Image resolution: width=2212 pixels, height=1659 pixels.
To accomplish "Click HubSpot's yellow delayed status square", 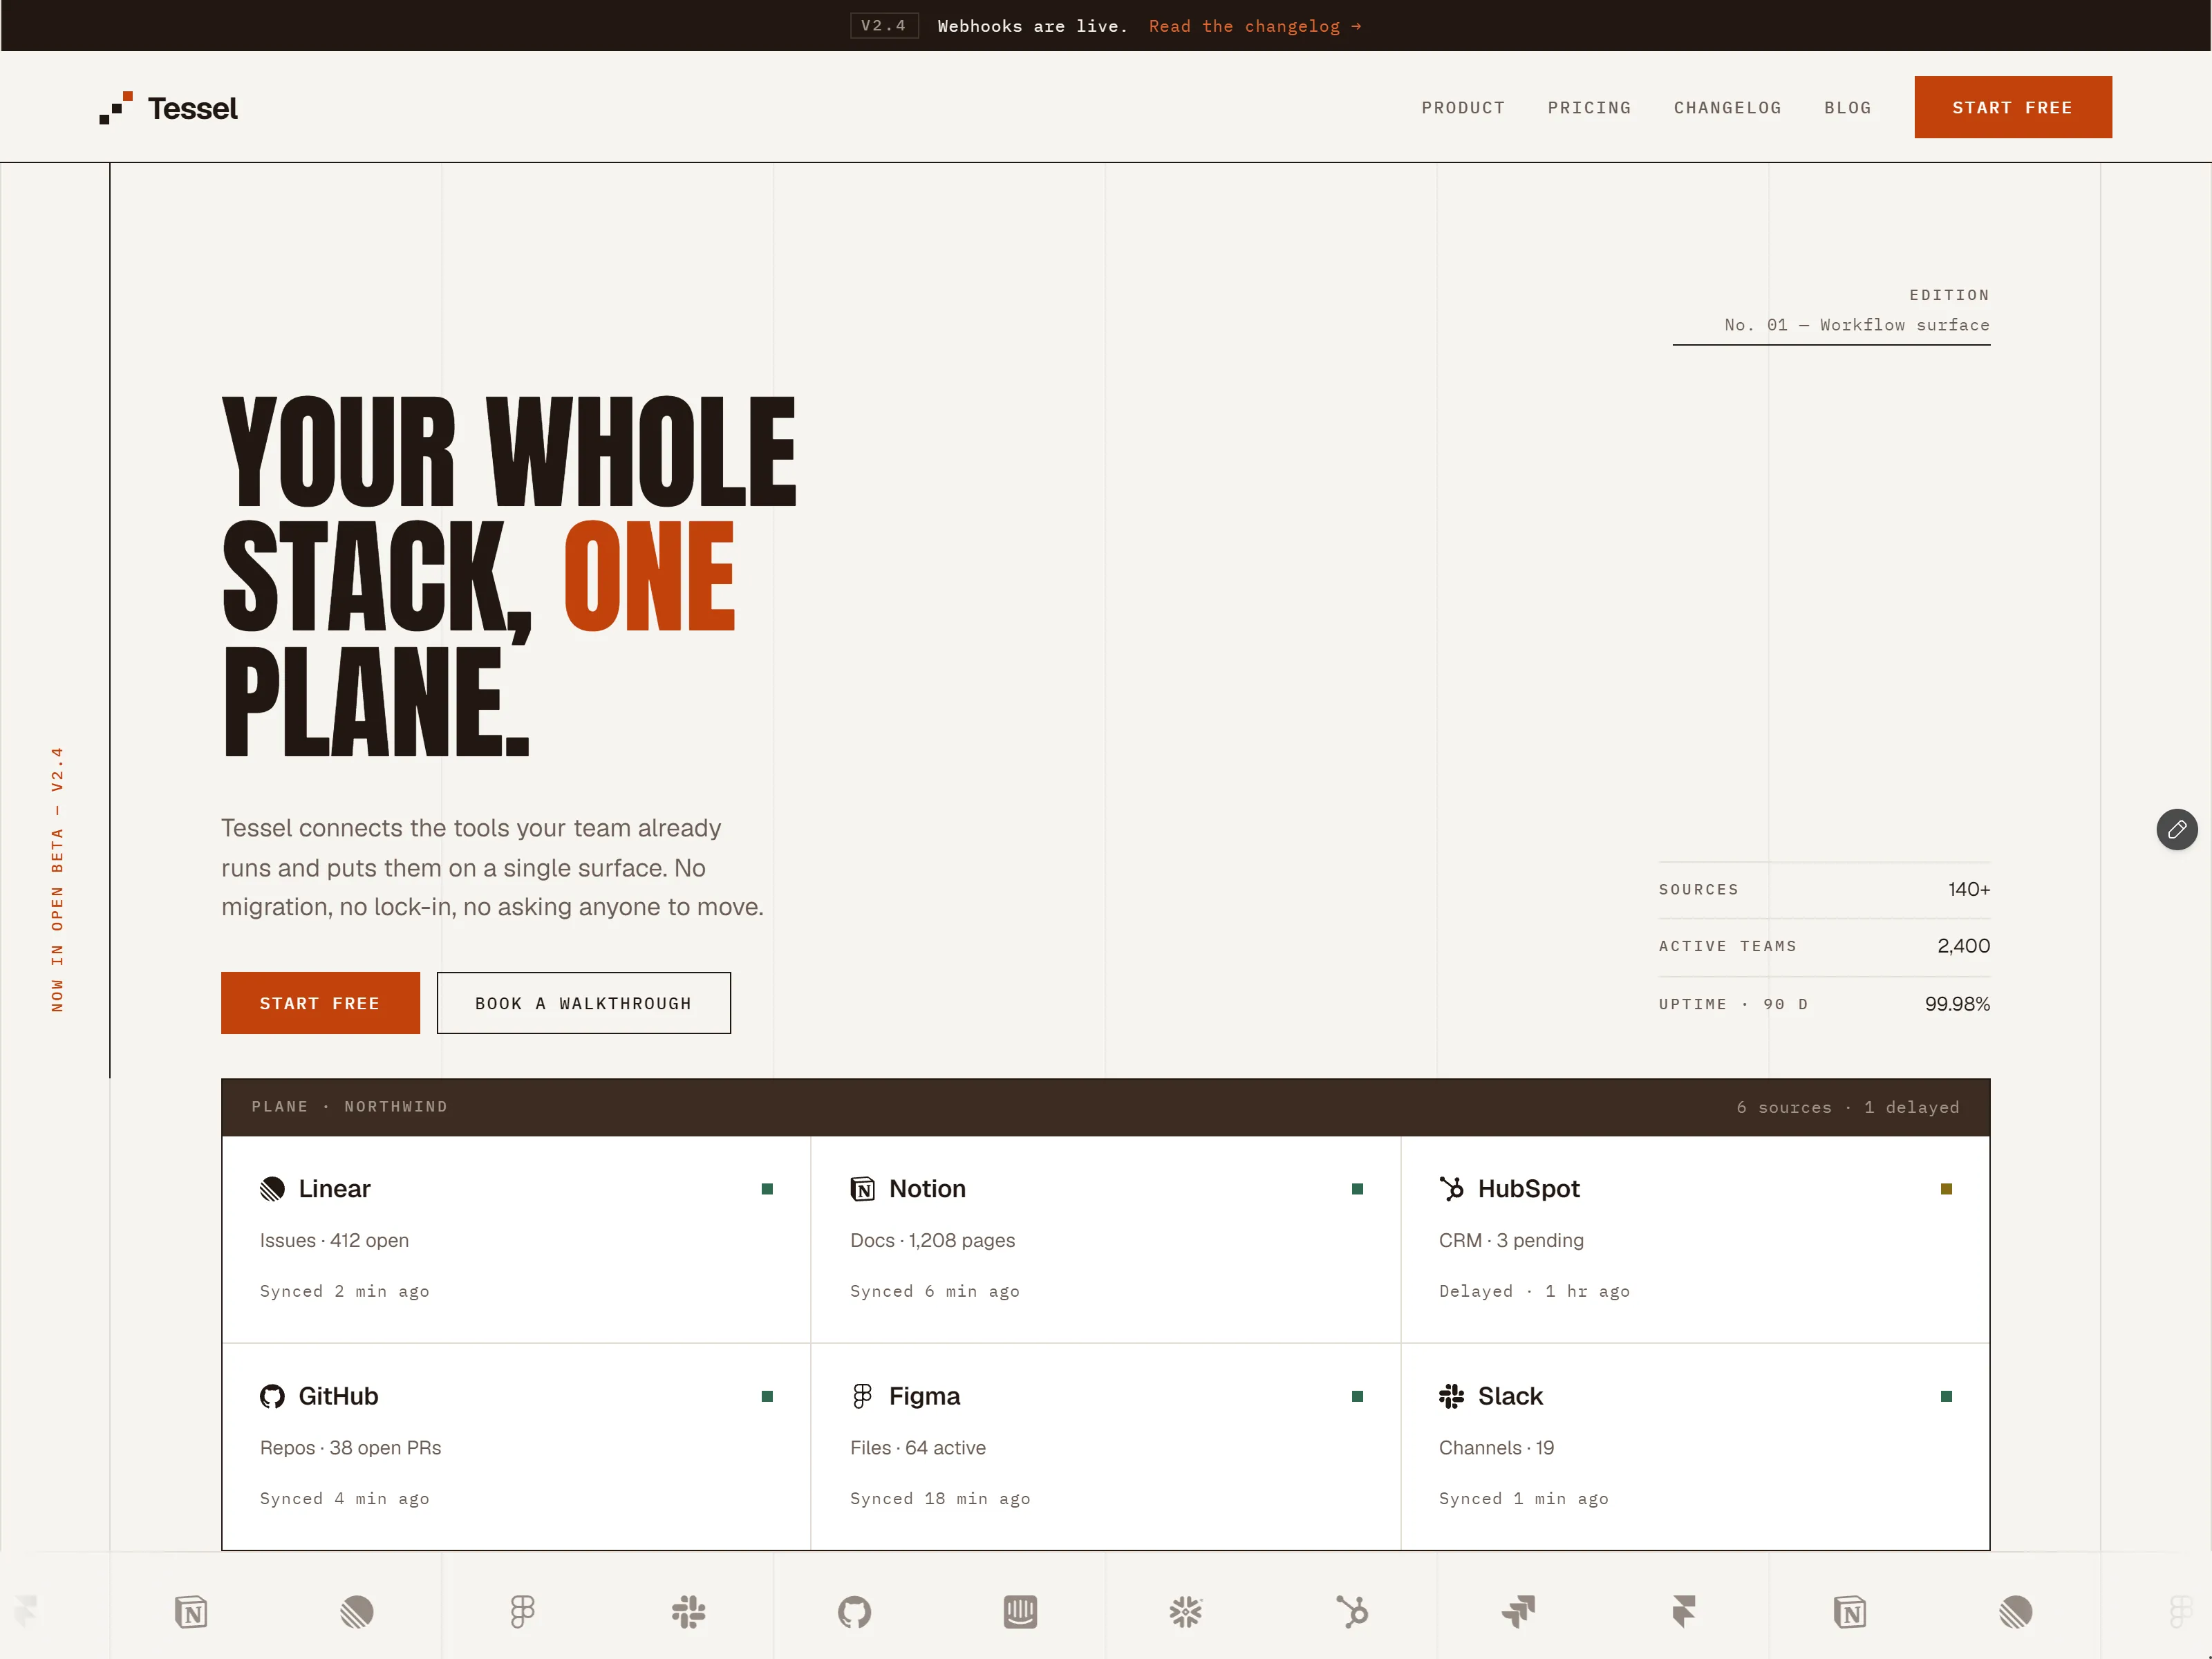I will coord(1946,1189).
